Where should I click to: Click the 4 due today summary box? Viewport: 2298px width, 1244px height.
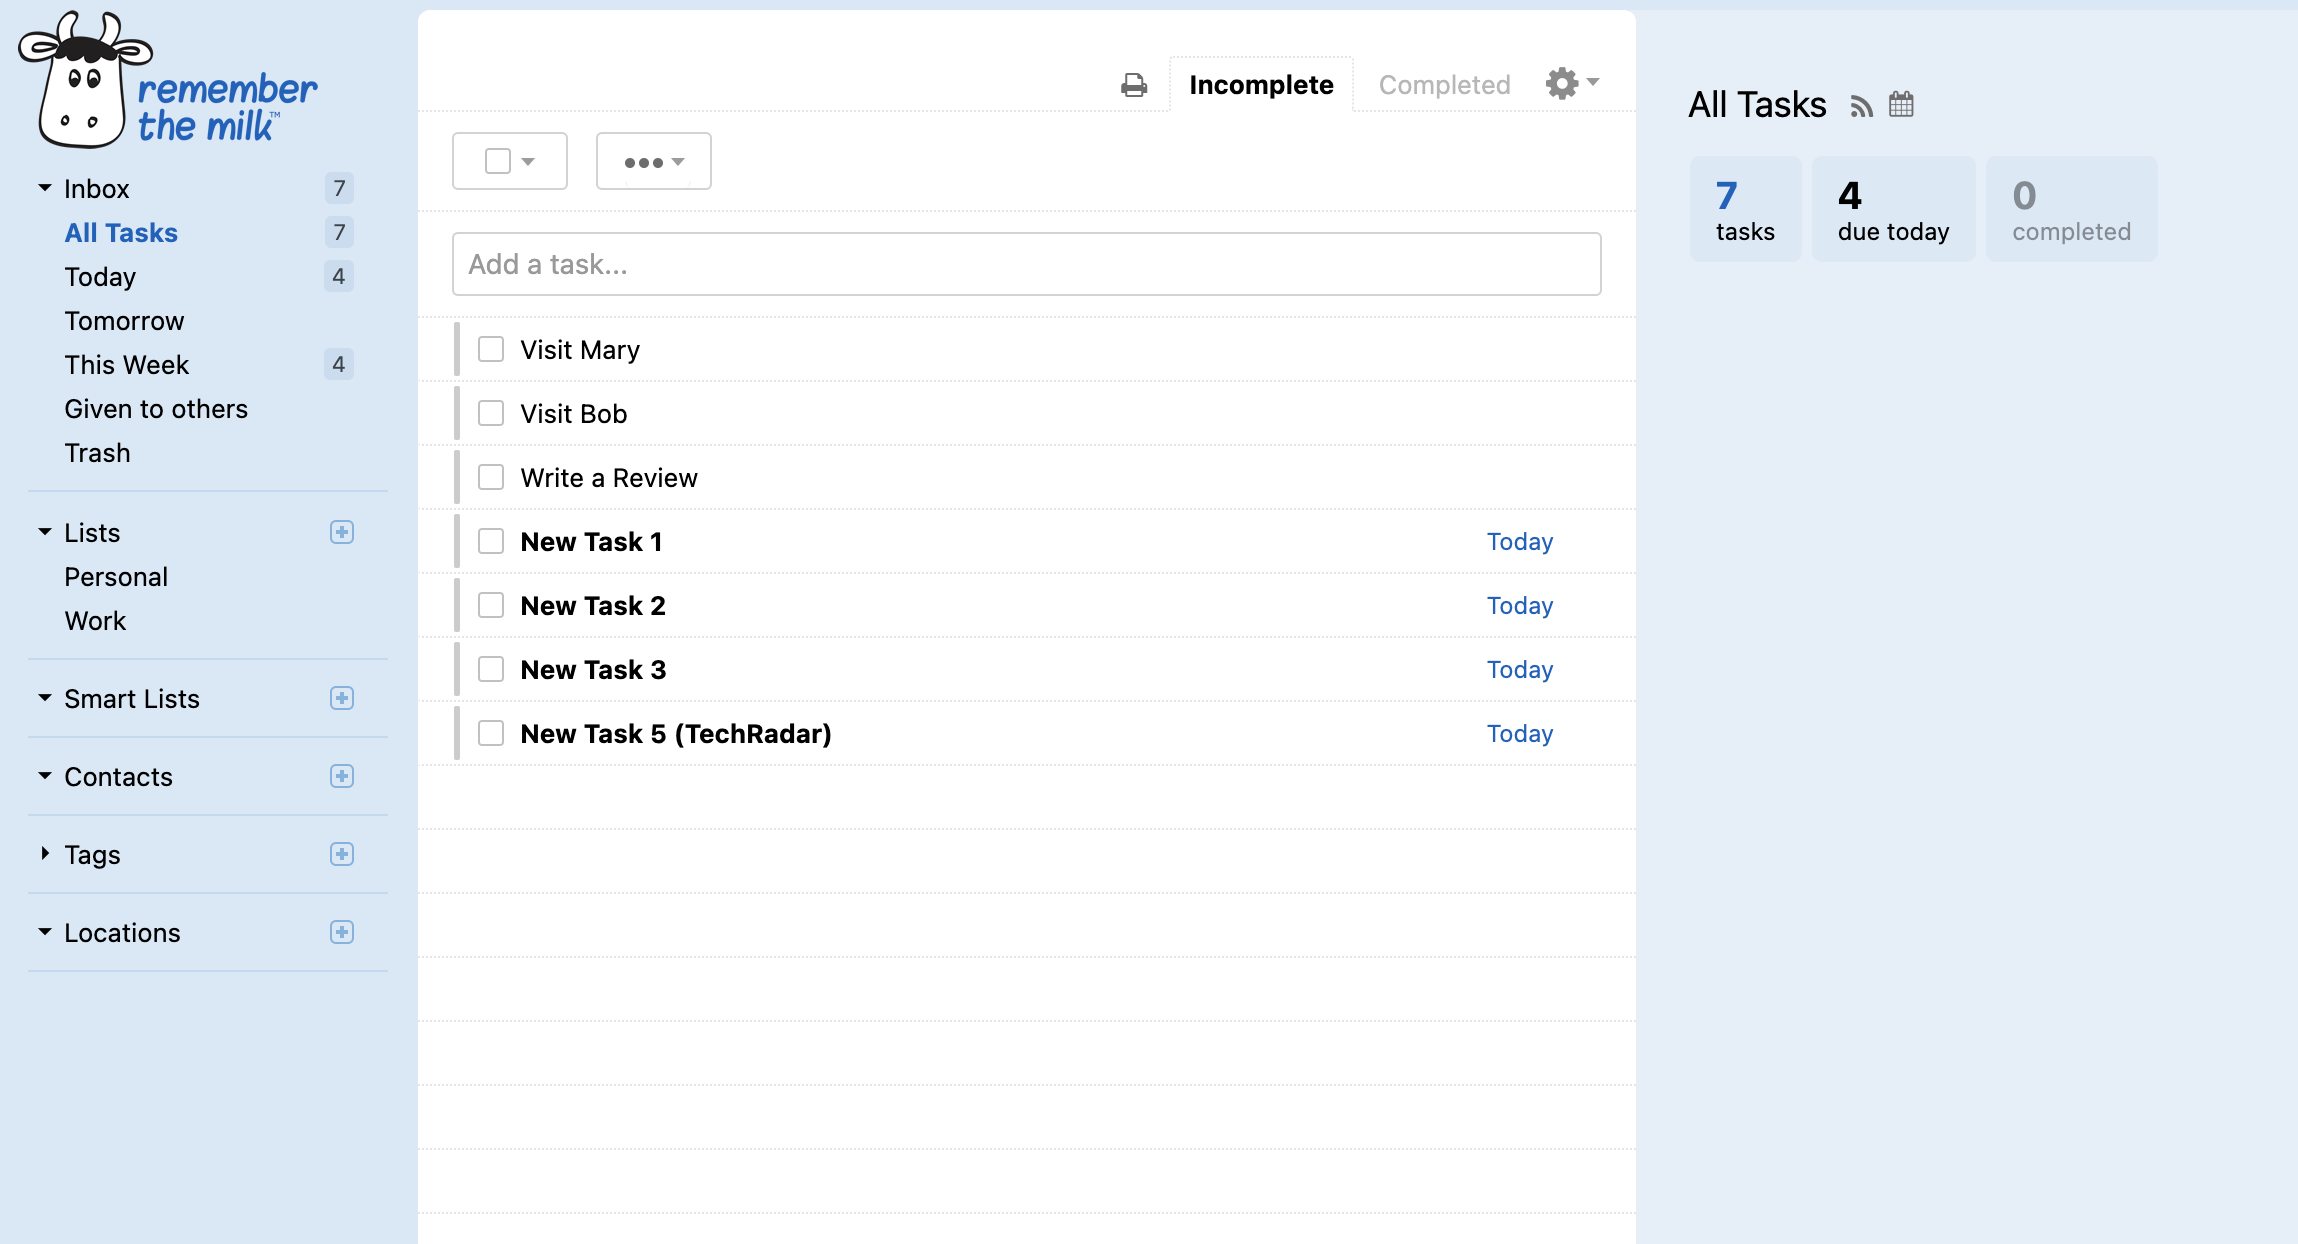point(1893,209)
